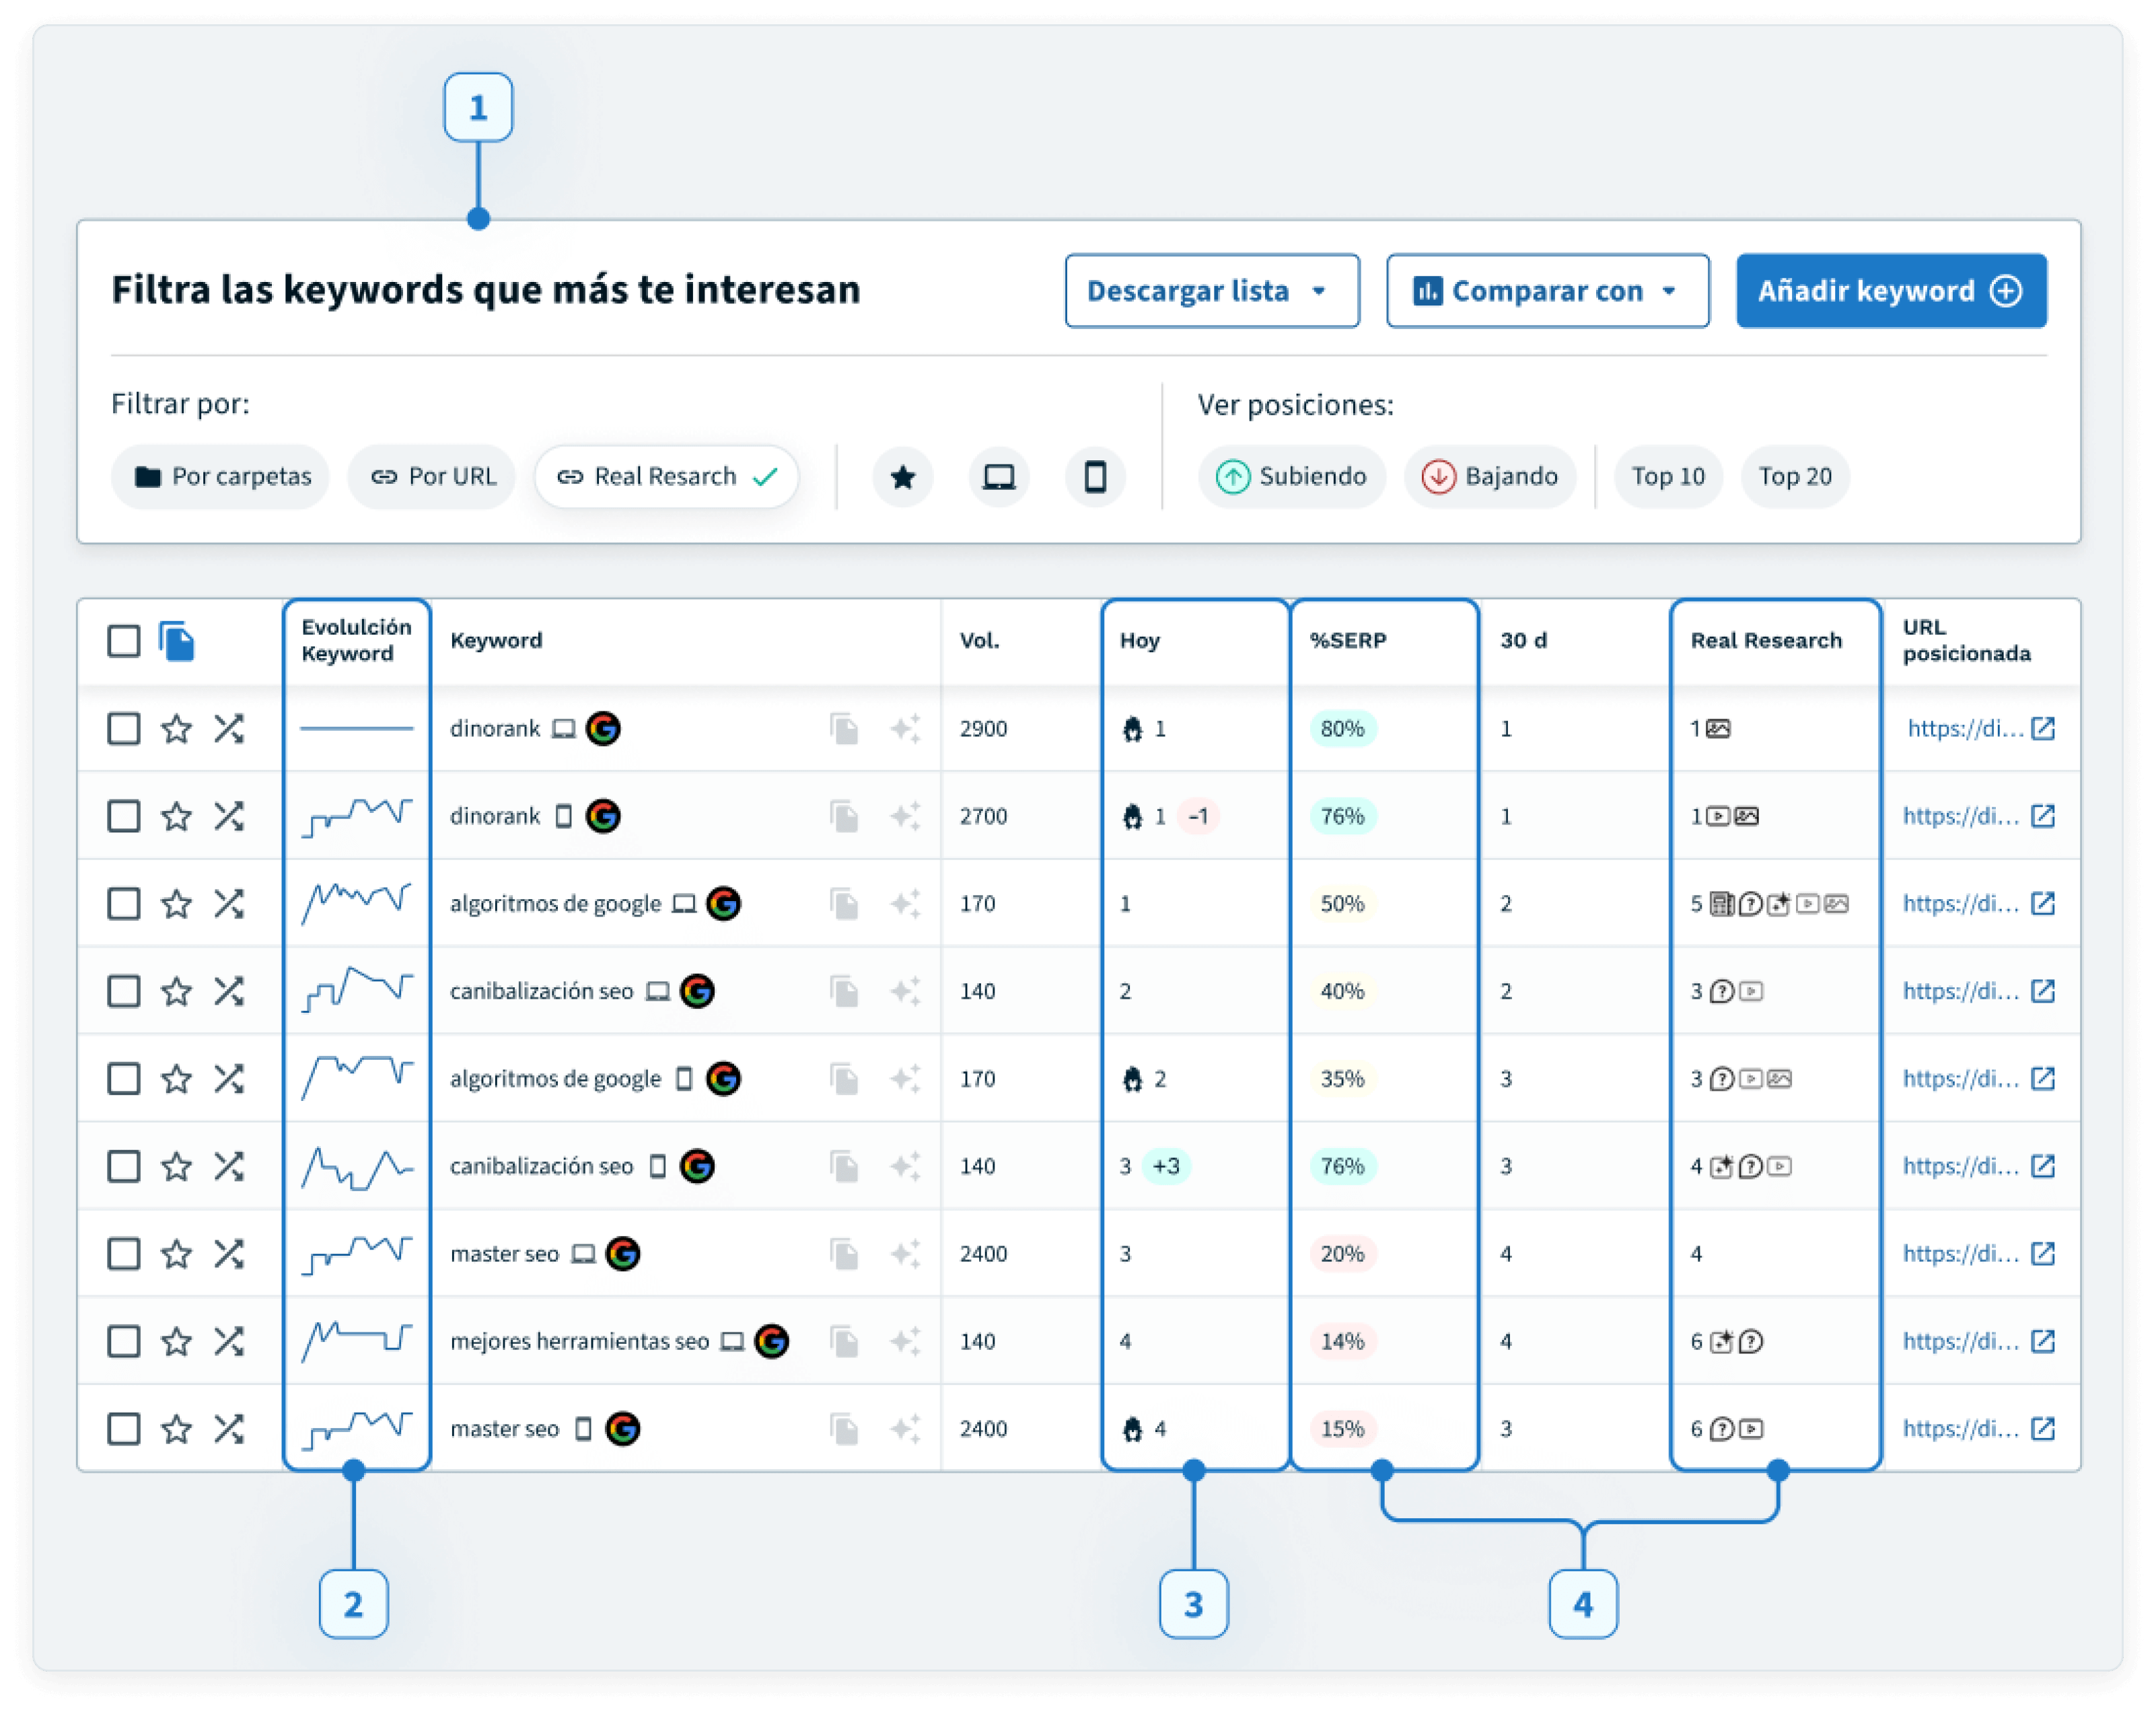Click the 20% SERP badge
The image size is (2156, 1712).
(1342, 1253)
